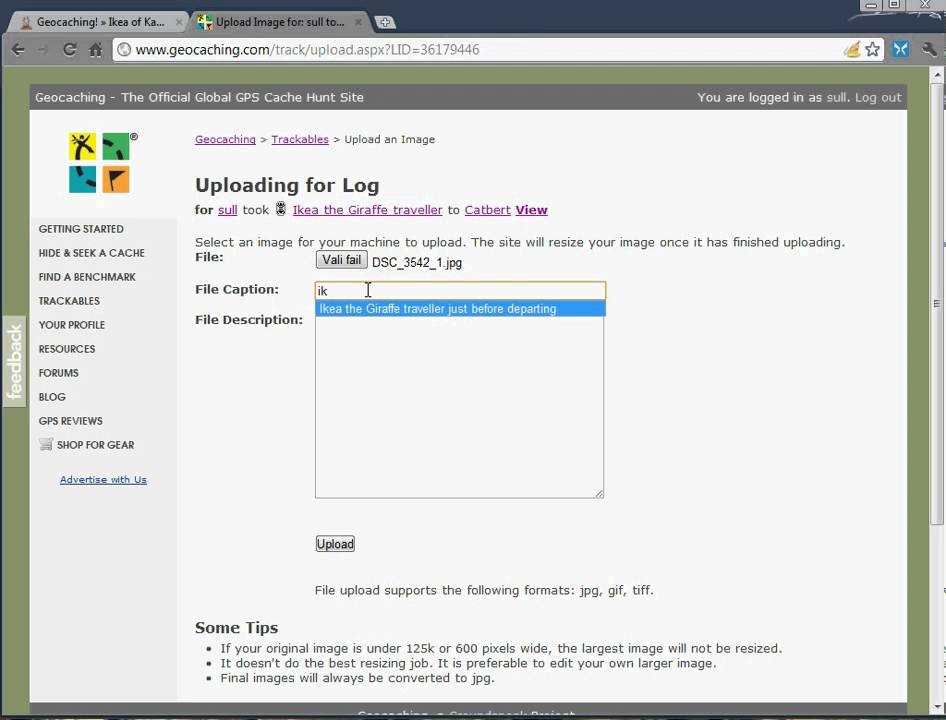Open a new tab with the plus button
The height and width of the screenshot is (720, 946).
click(384, 22)
